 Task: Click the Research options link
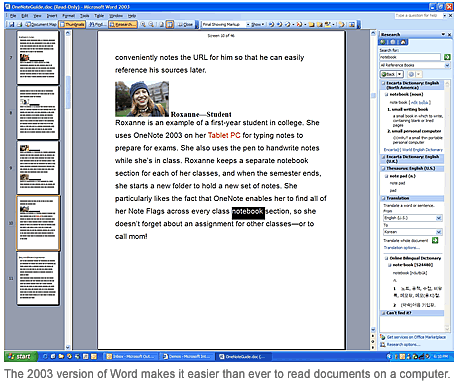pyautogui.click(x=403, y=344)
